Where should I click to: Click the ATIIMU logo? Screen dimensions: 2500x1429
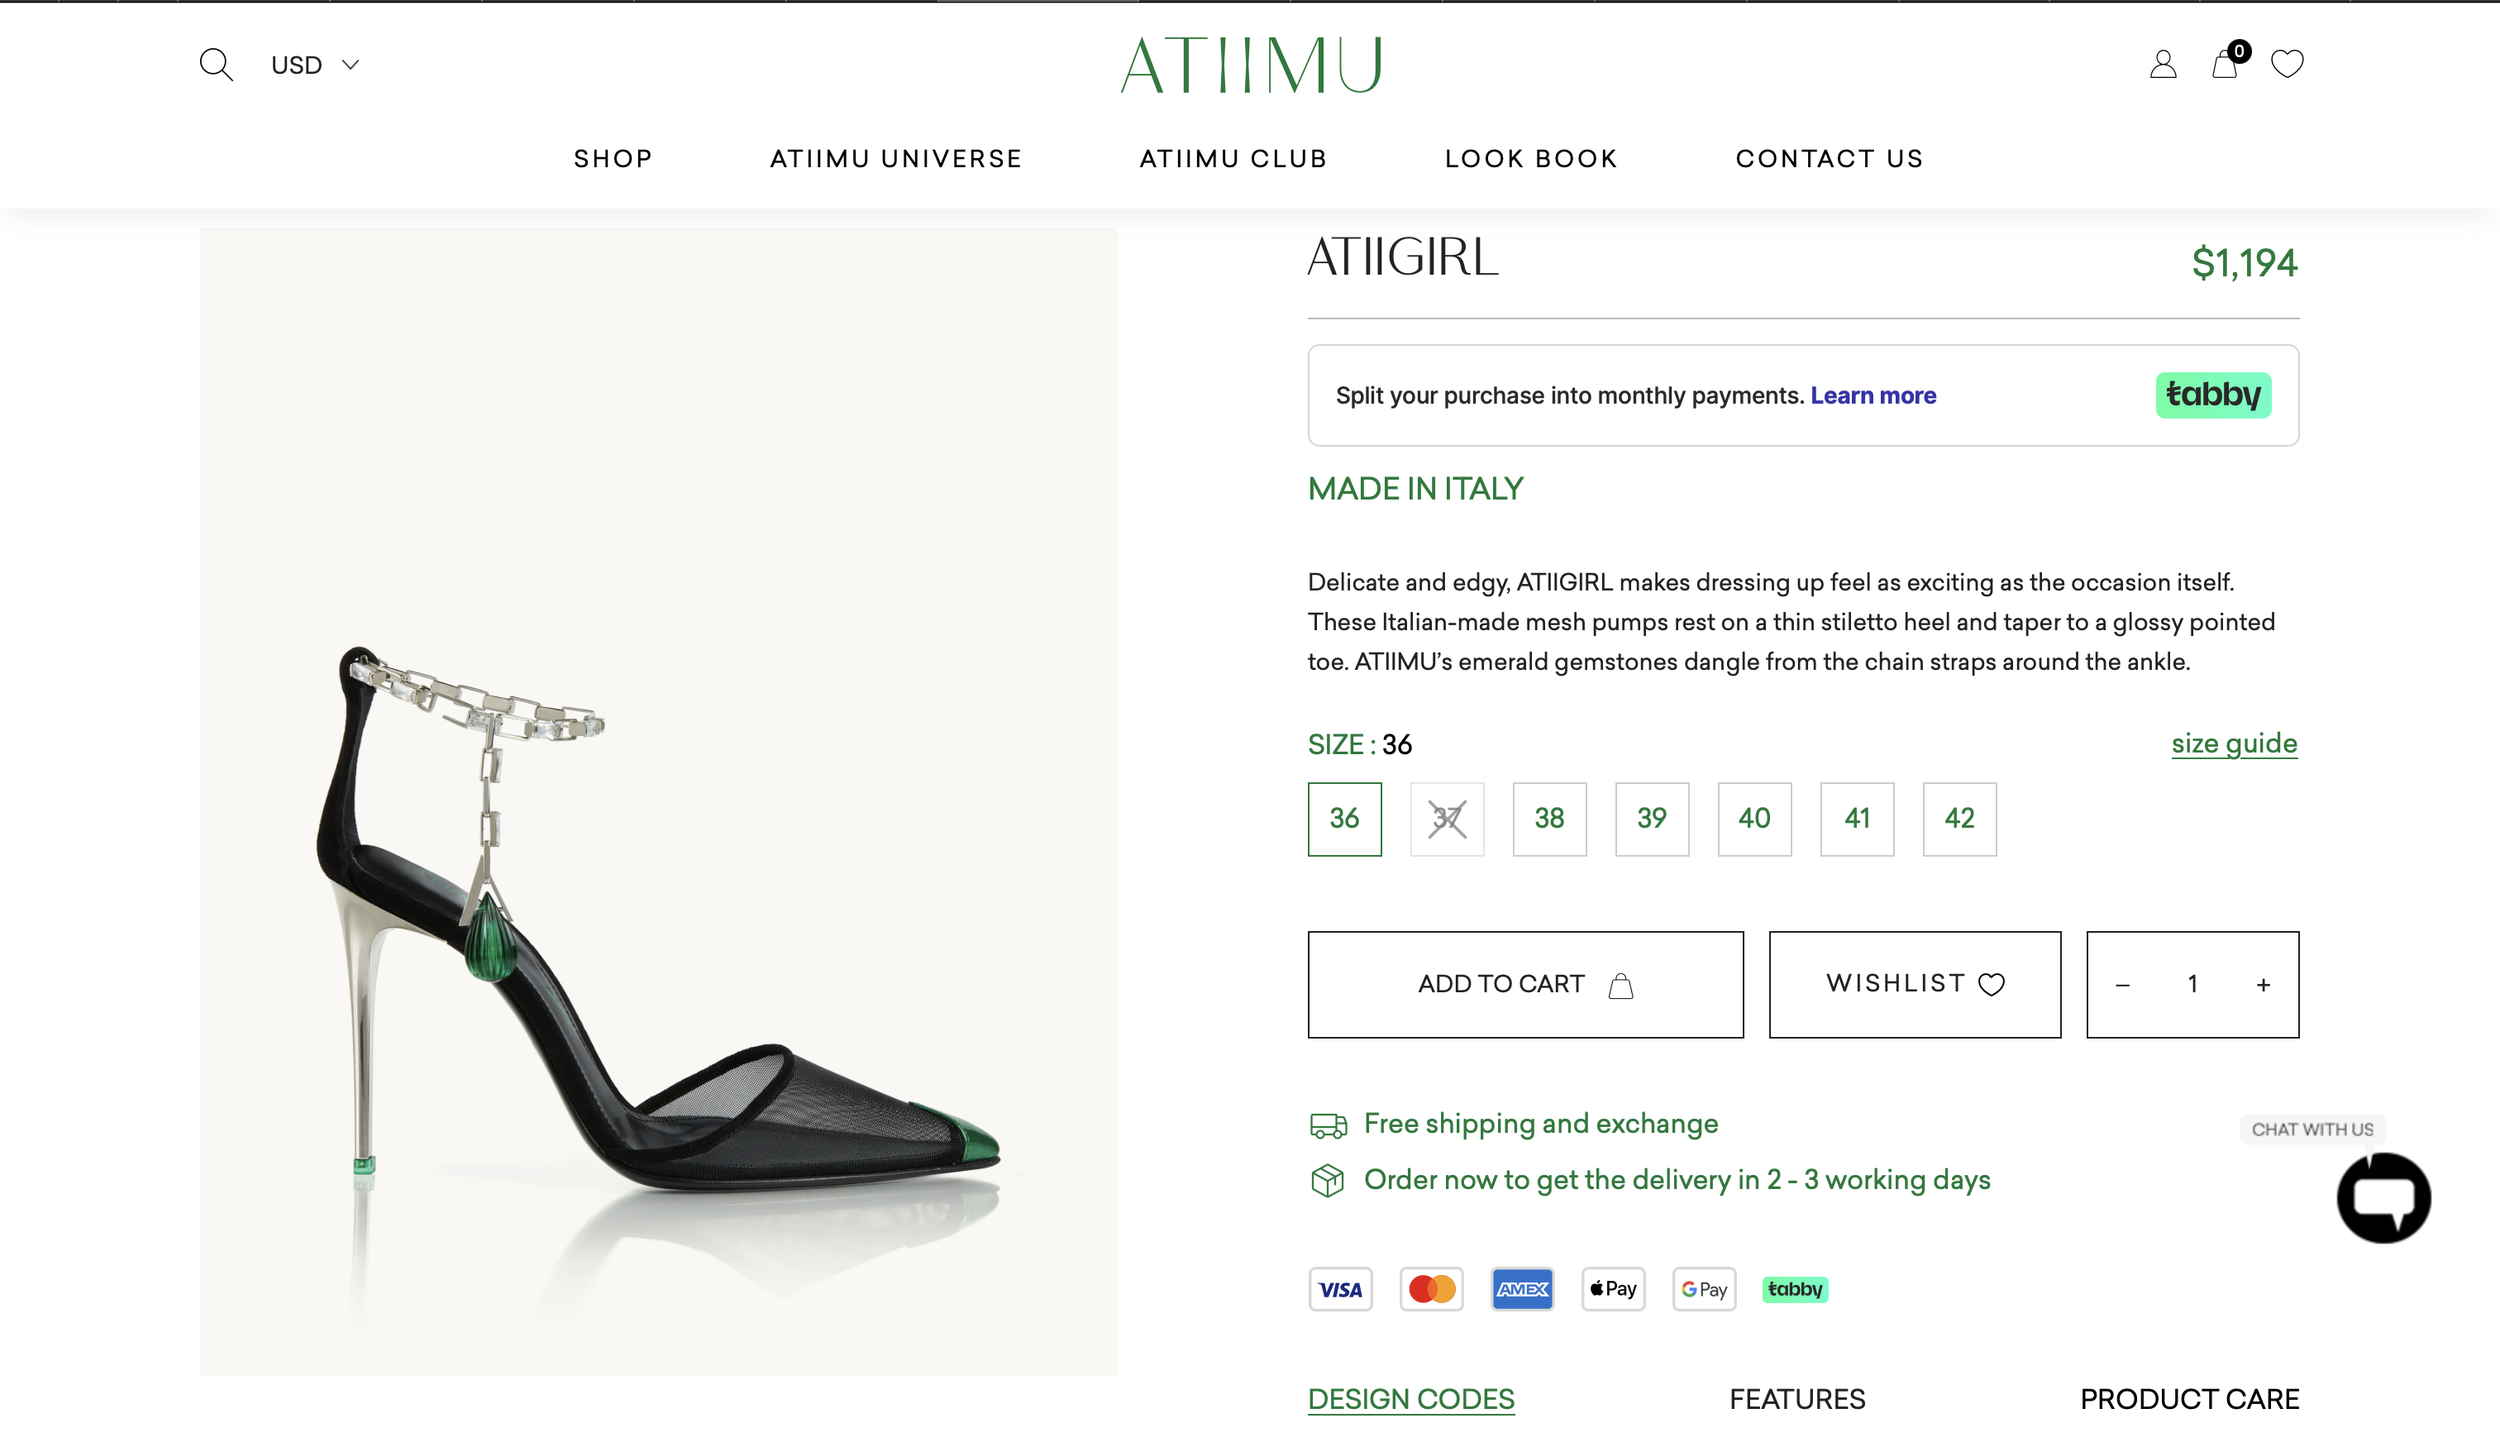point(1251,65)
